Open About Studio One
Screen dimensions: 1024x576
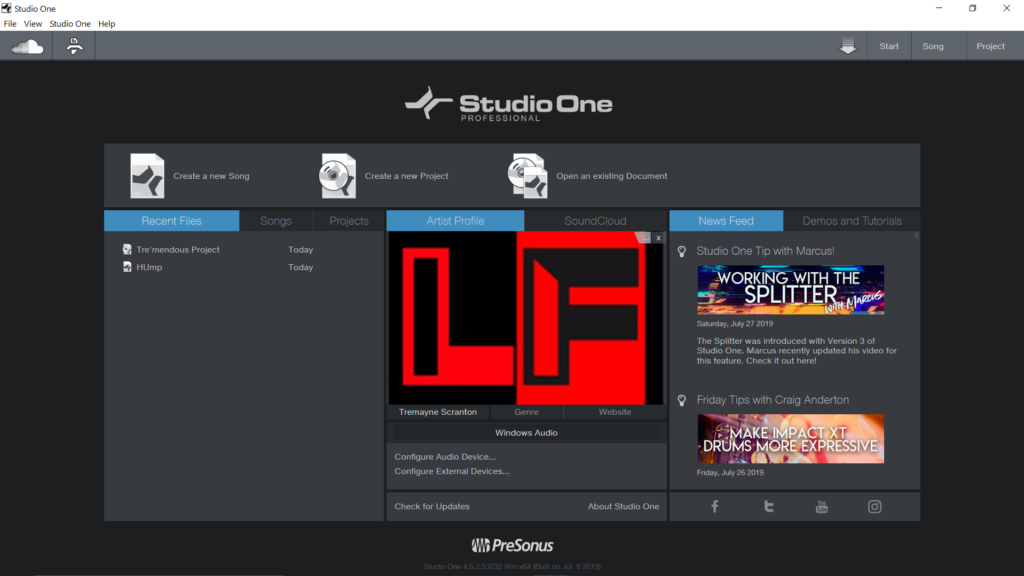pos(623,506)
